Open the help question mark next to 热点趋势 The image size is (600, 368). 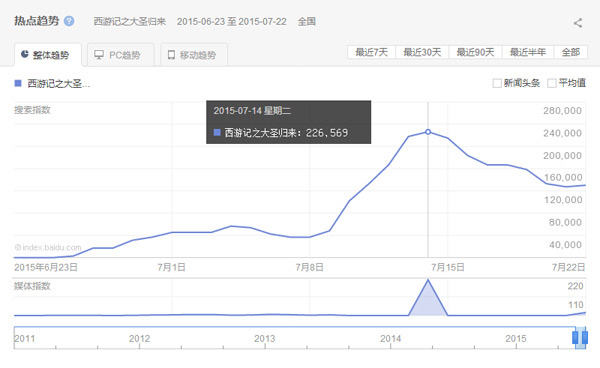coord(69,21)
